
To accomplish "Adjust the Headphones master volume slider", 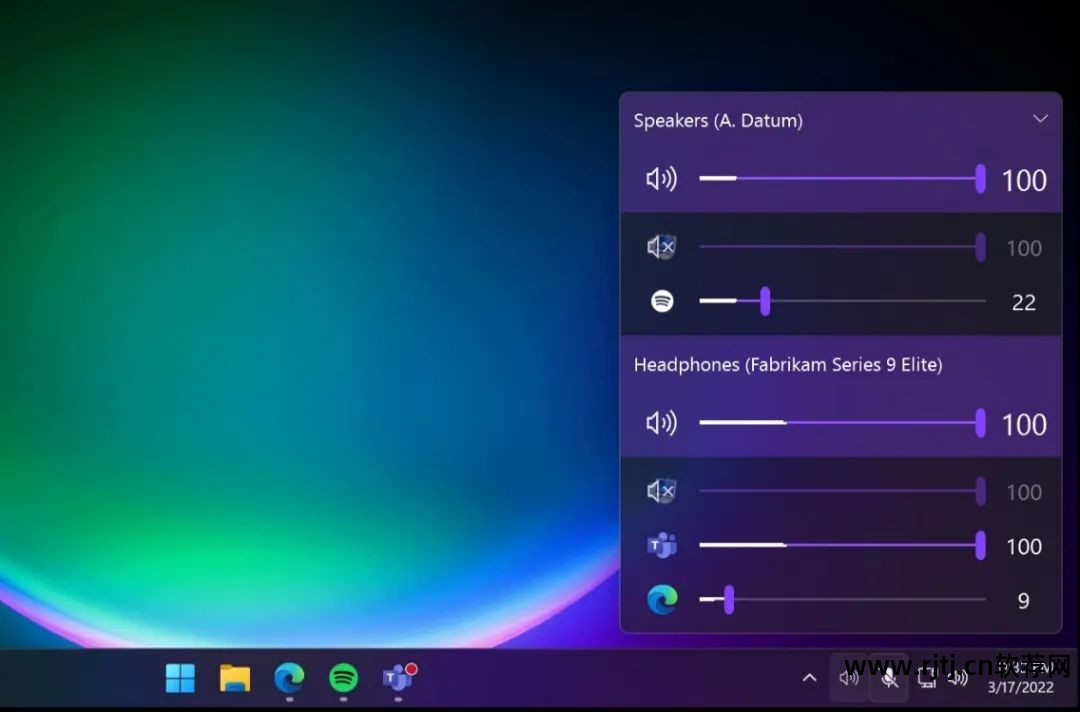I will (x=842, y=423).
